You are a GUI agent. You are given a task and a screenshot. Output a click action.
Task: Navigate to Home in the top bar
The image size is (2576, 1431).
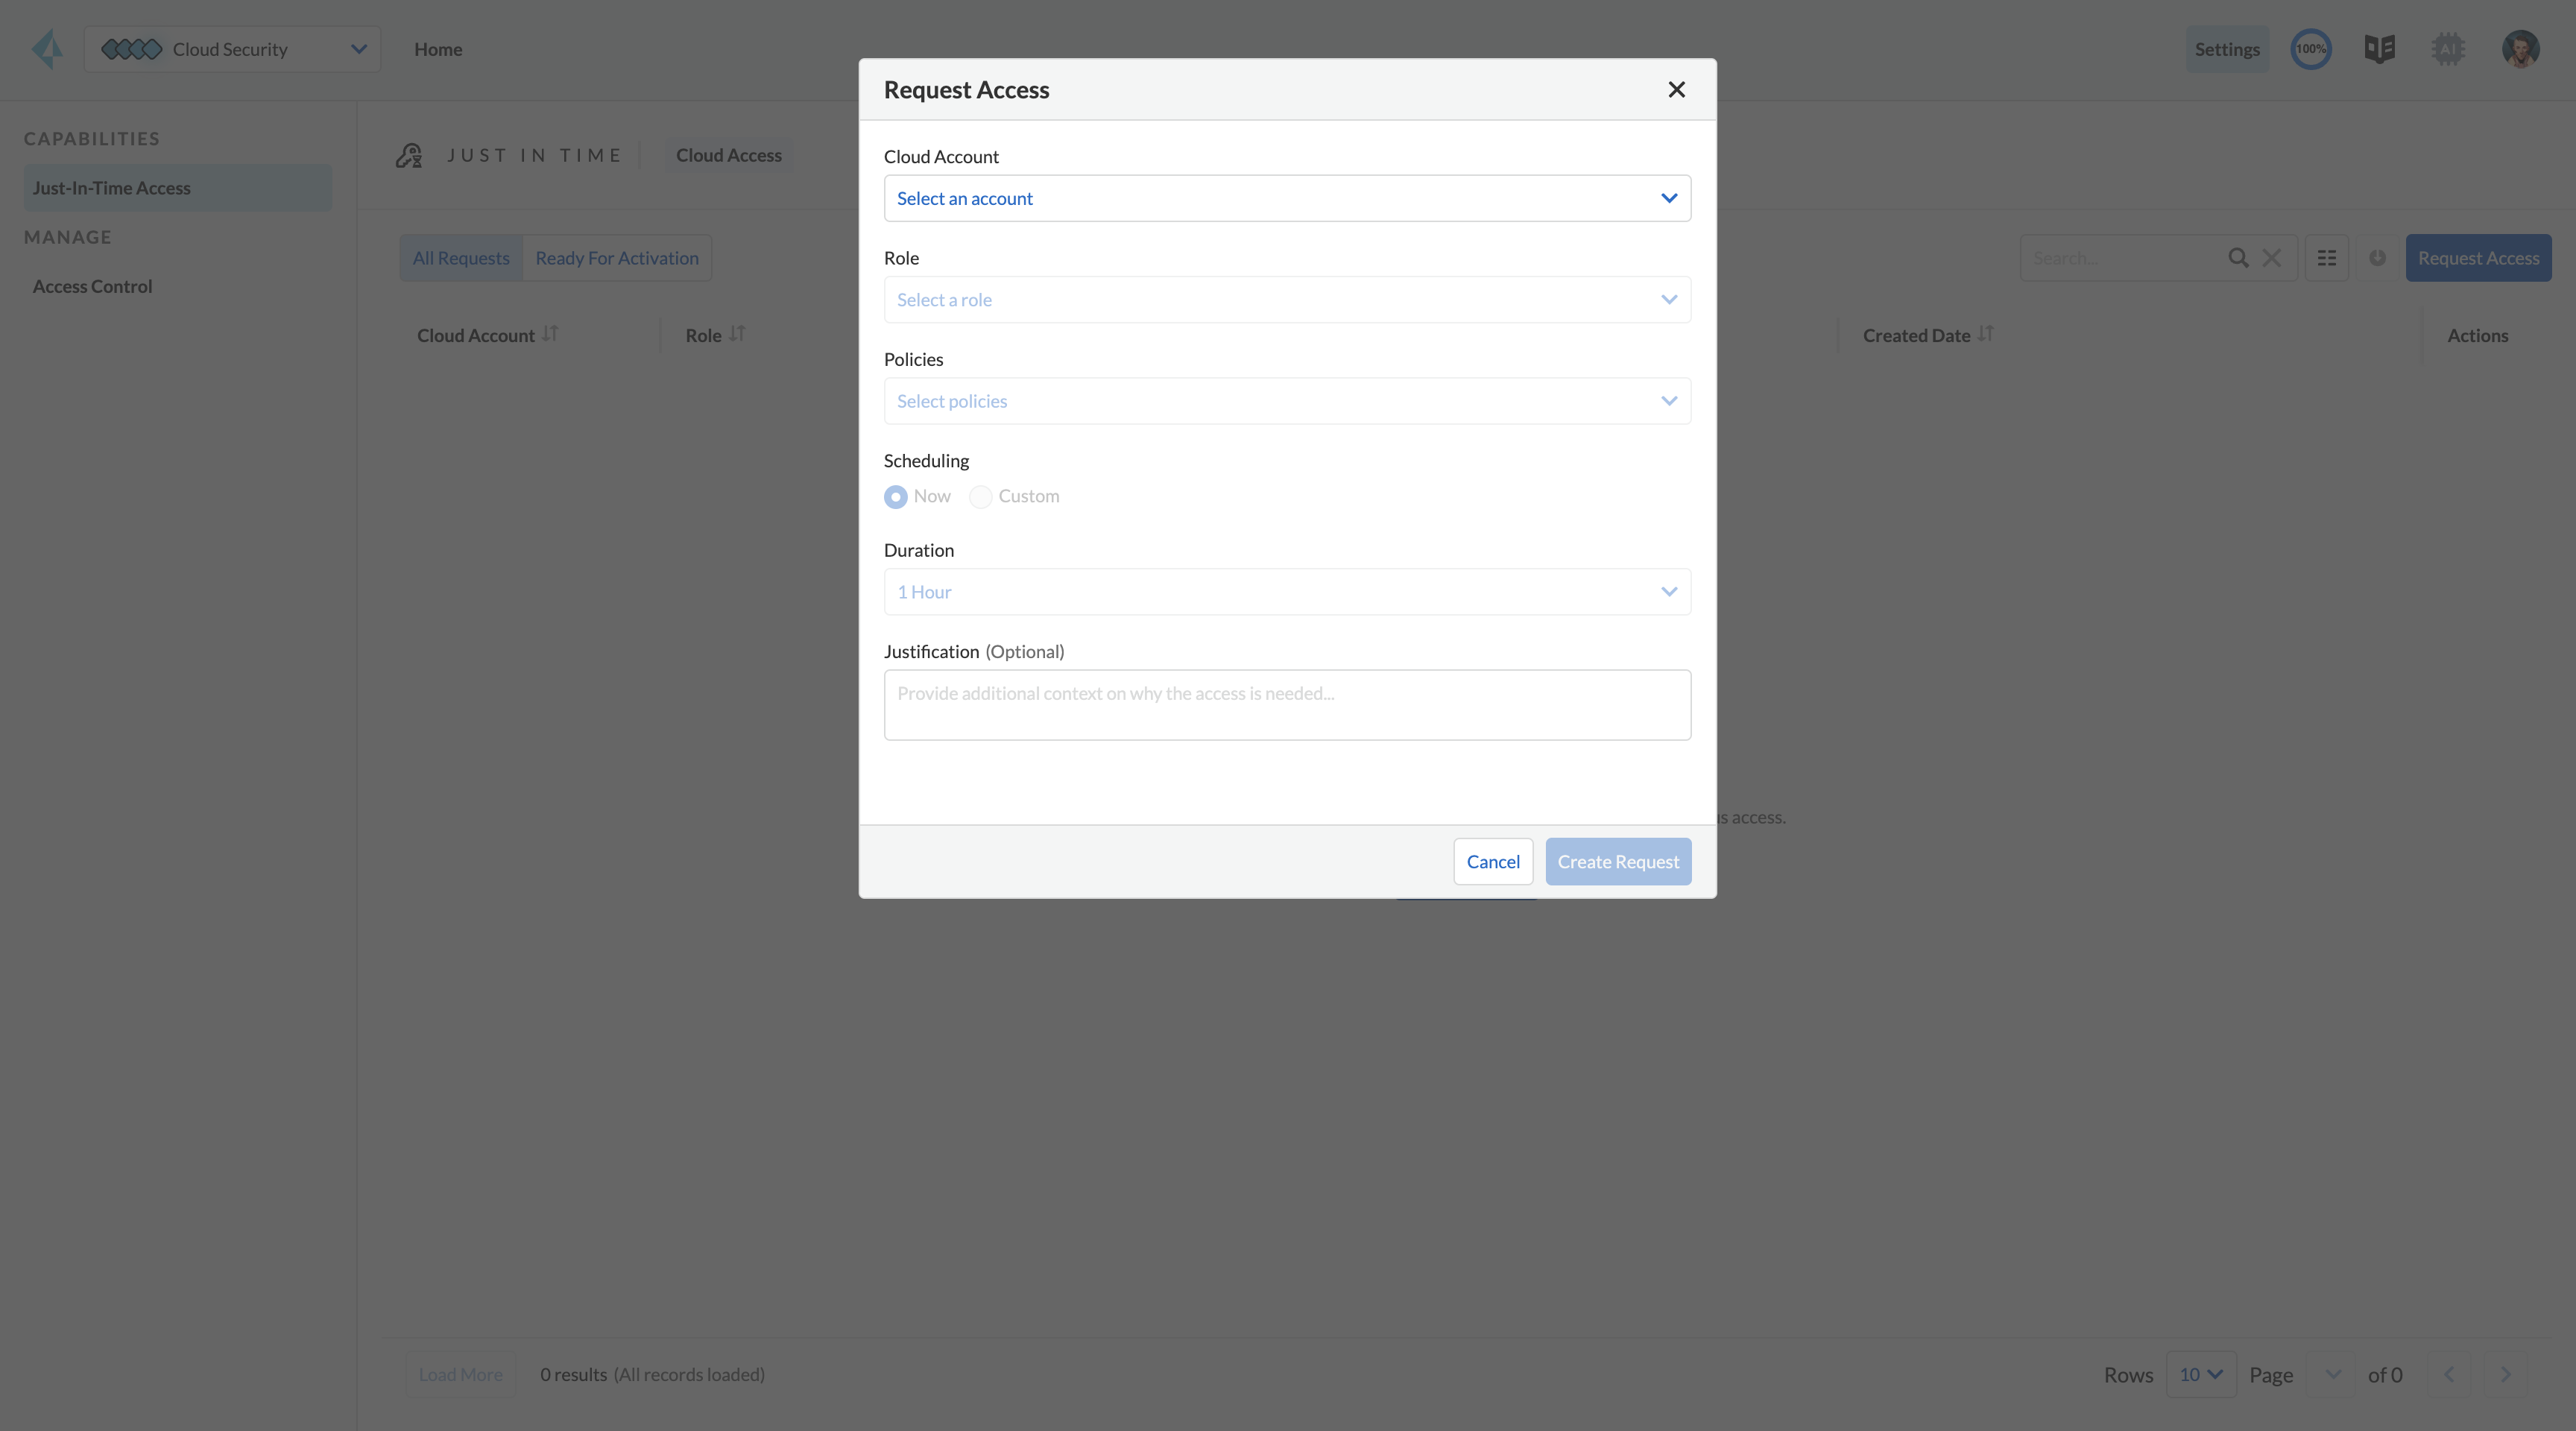tap(438, 48)
